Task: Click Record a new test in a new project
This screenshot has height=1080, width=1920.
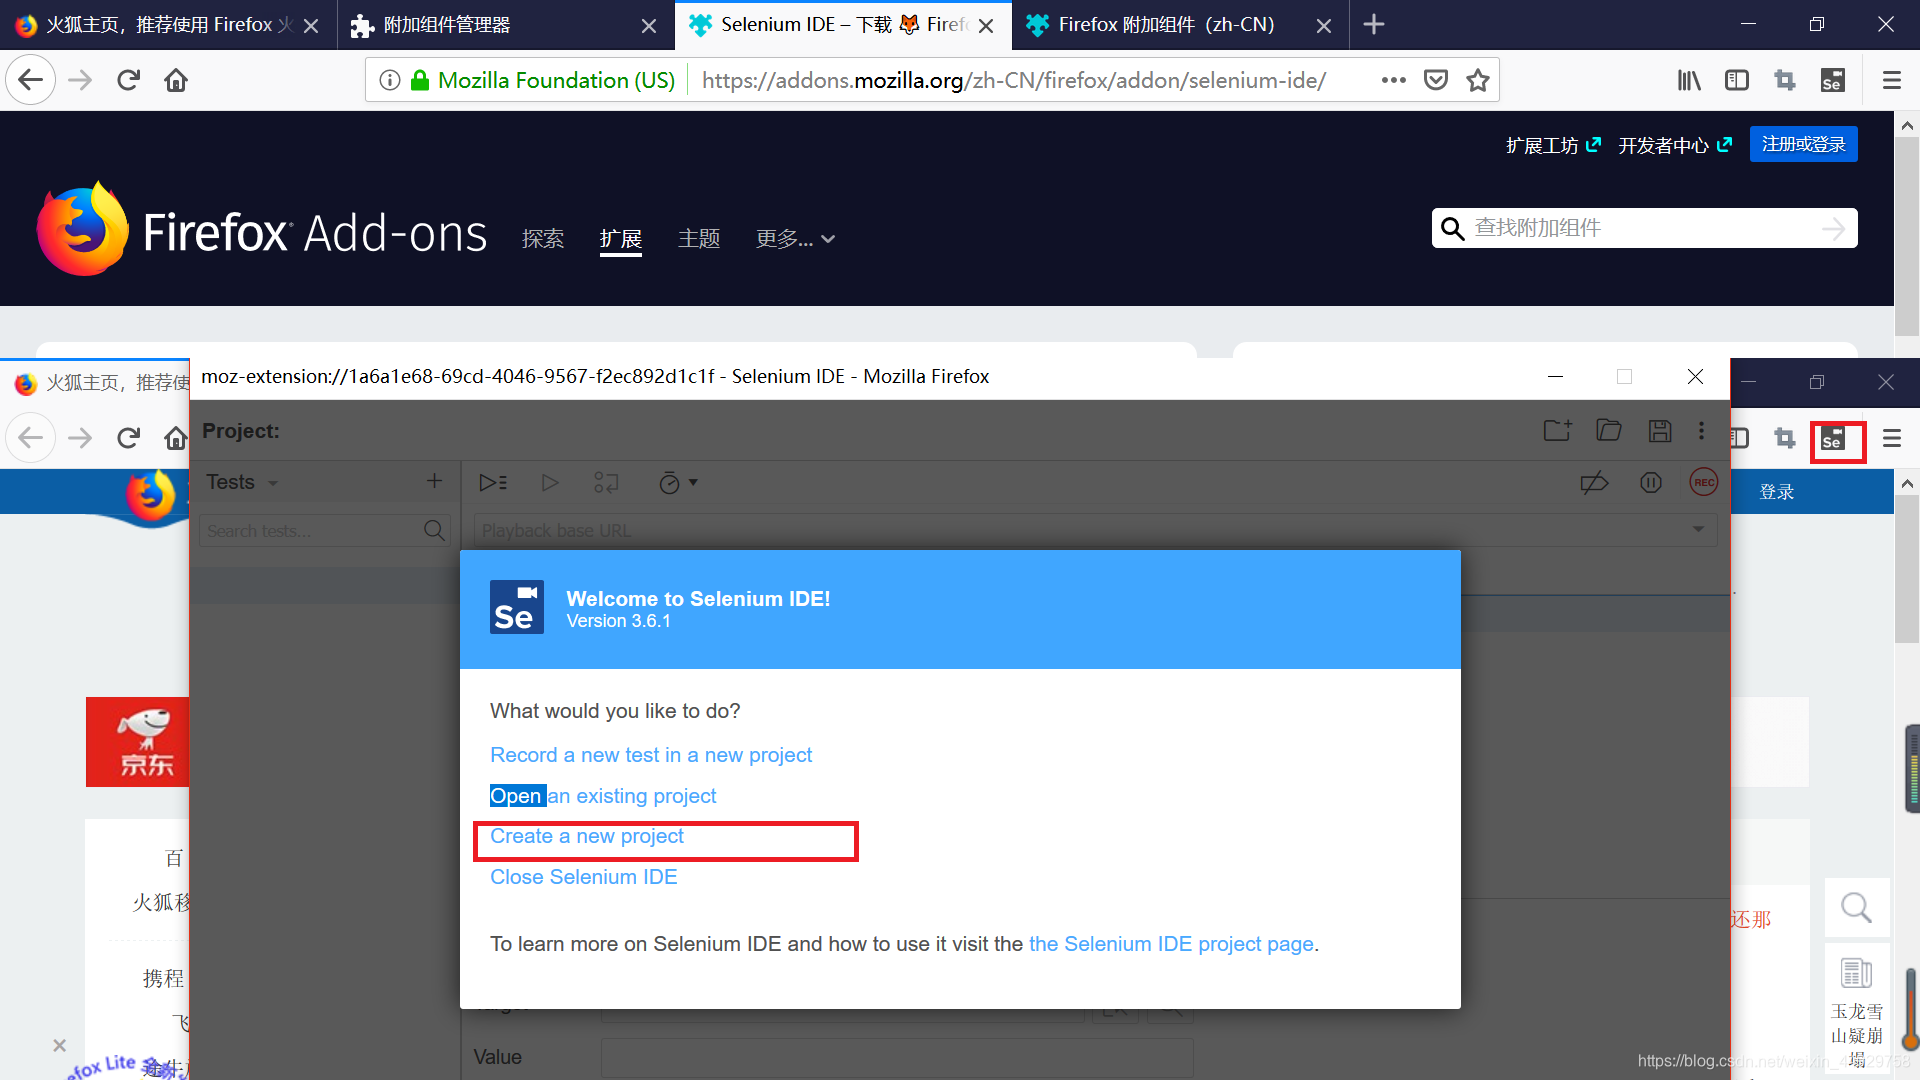Action: click(x=651, y=755)
